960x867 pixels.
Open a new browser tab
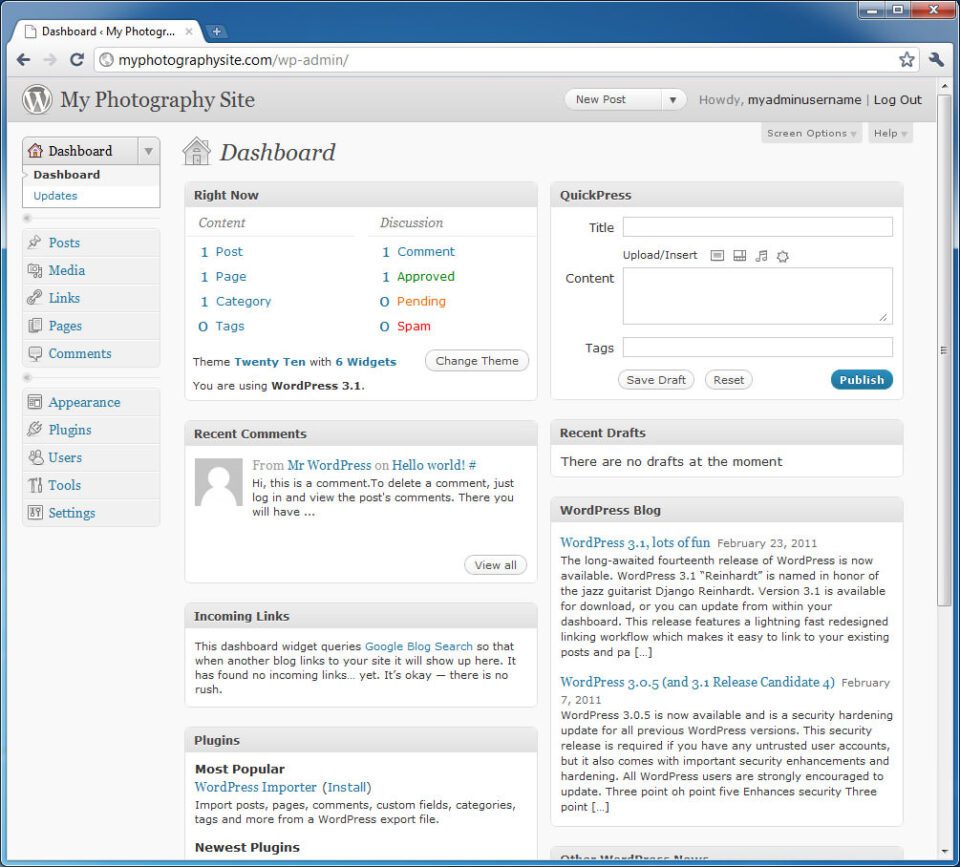tap(216, 31)
